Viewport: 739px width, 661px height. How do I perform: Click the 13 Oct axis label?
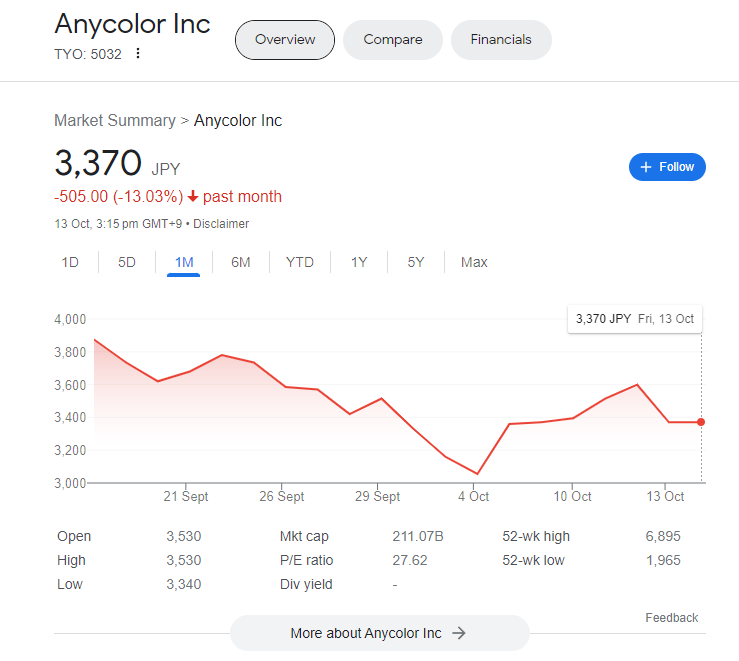click(x=665, y=496)
